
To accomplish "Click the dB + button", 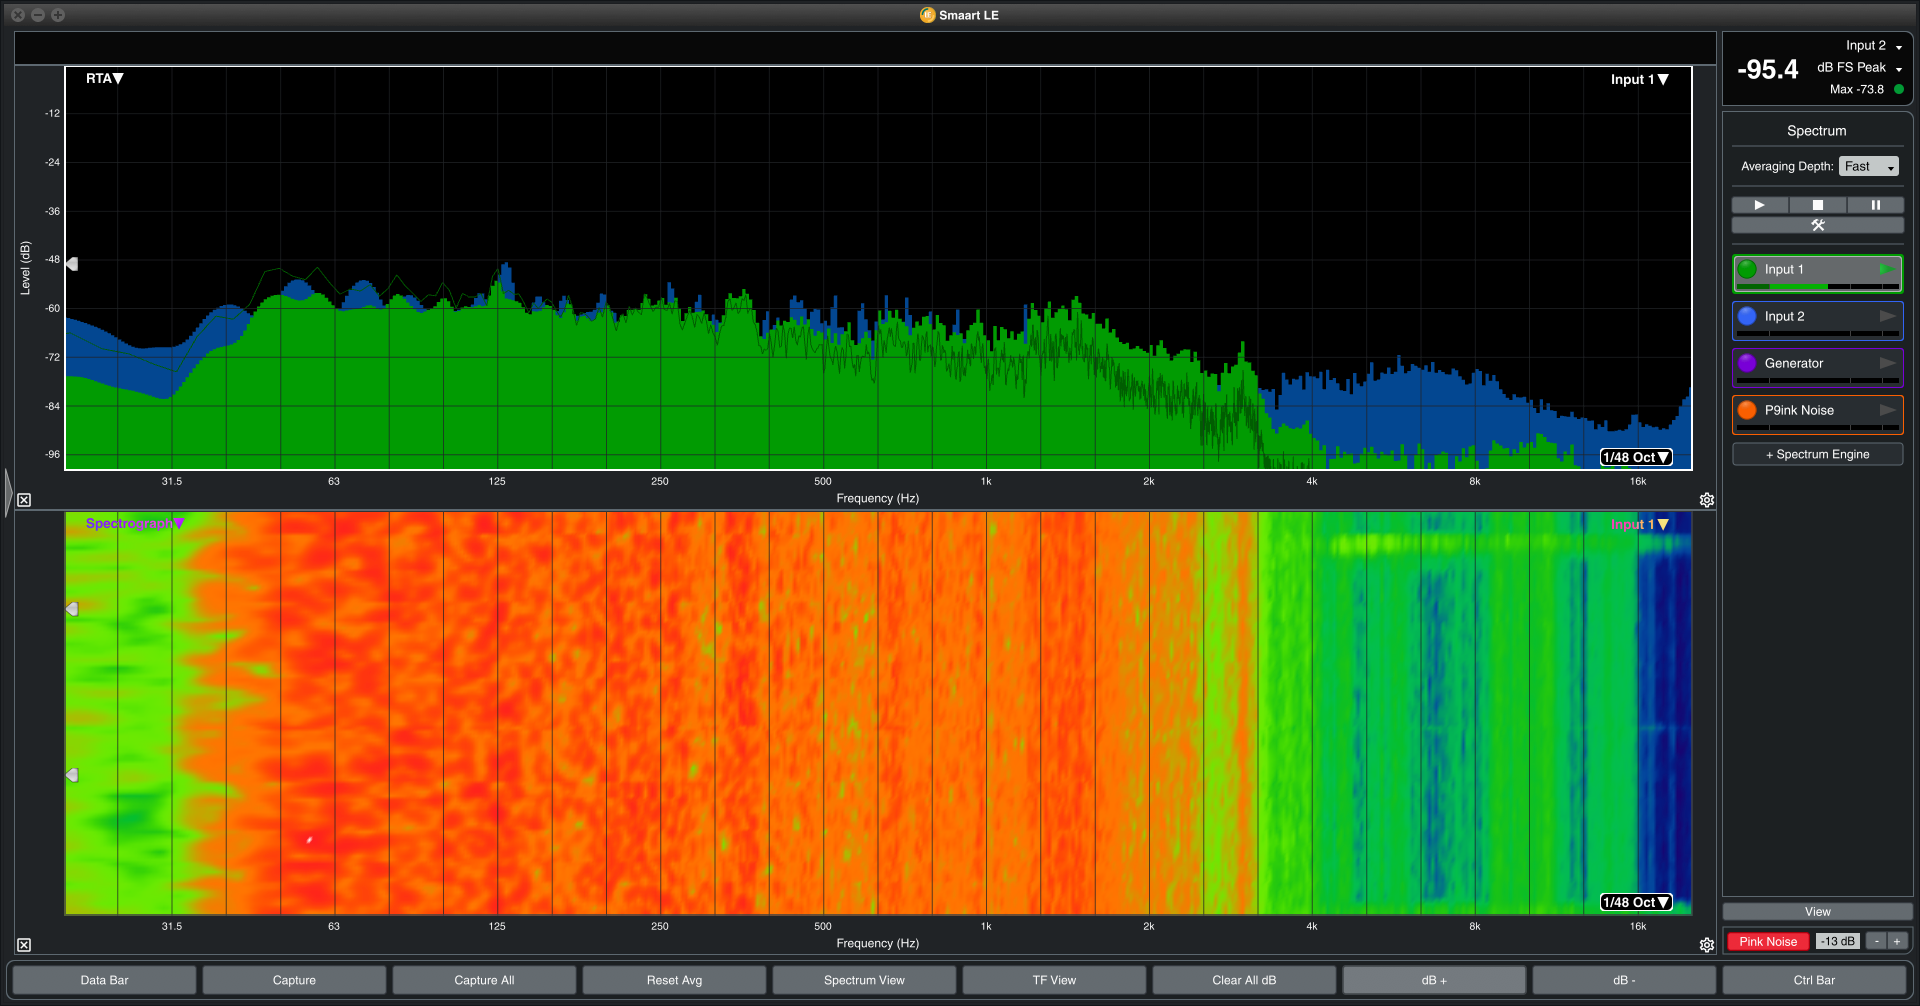I will (x=1434, y=980).
